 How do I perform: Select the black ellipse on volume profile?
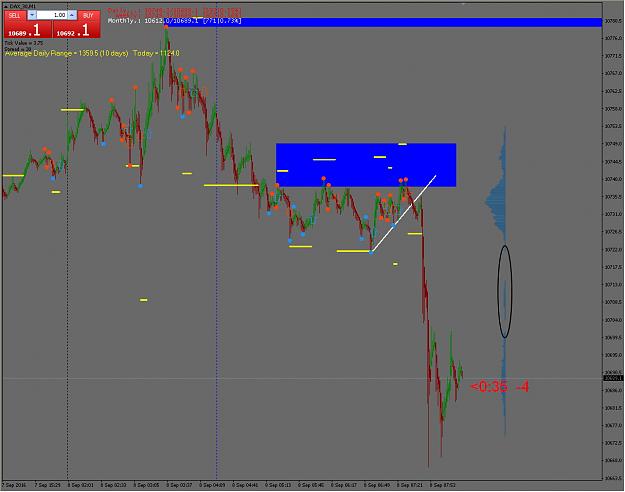tap(505, 291)
